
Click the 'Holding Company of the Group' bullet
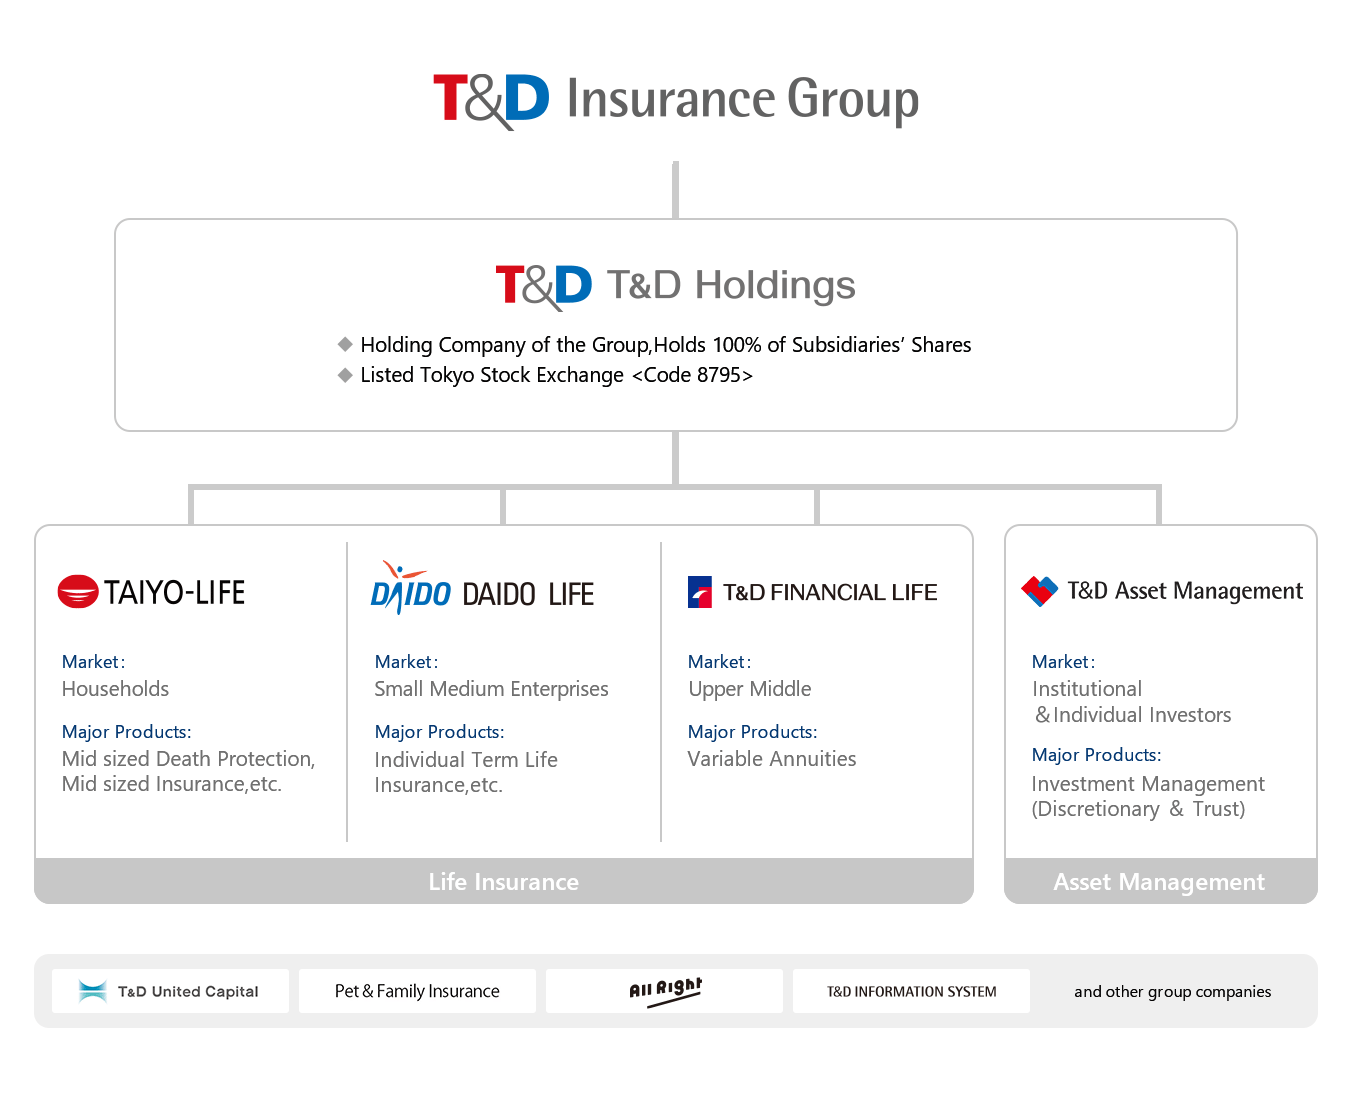point(666,345)
